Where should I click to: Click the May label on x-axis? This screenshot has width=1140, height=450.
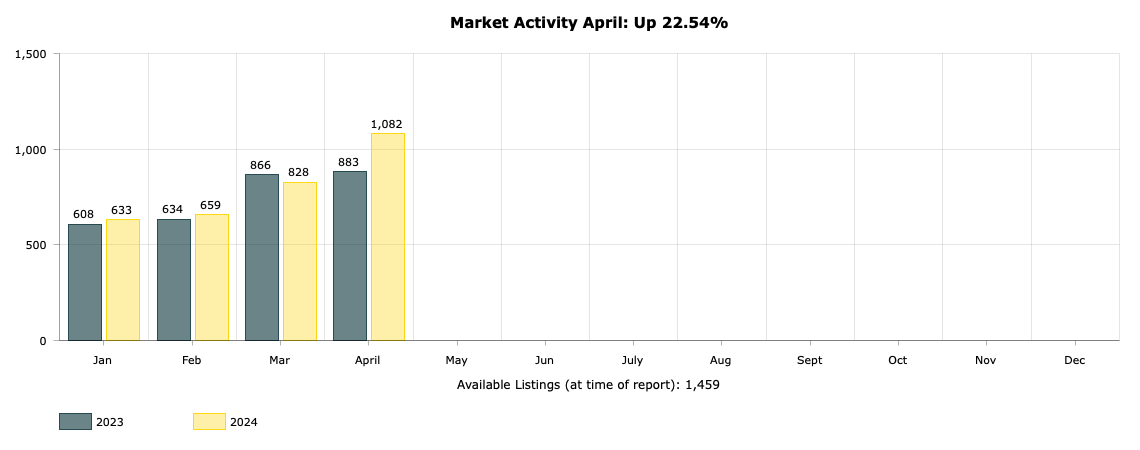coord(457,361)
